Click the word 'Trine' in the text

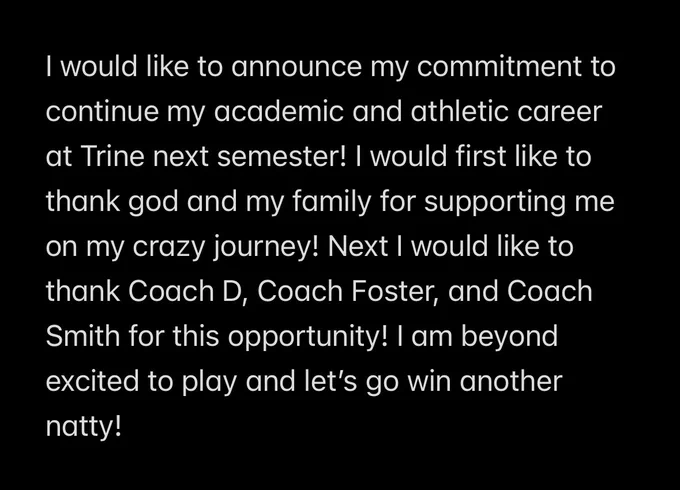coord(112,156)
